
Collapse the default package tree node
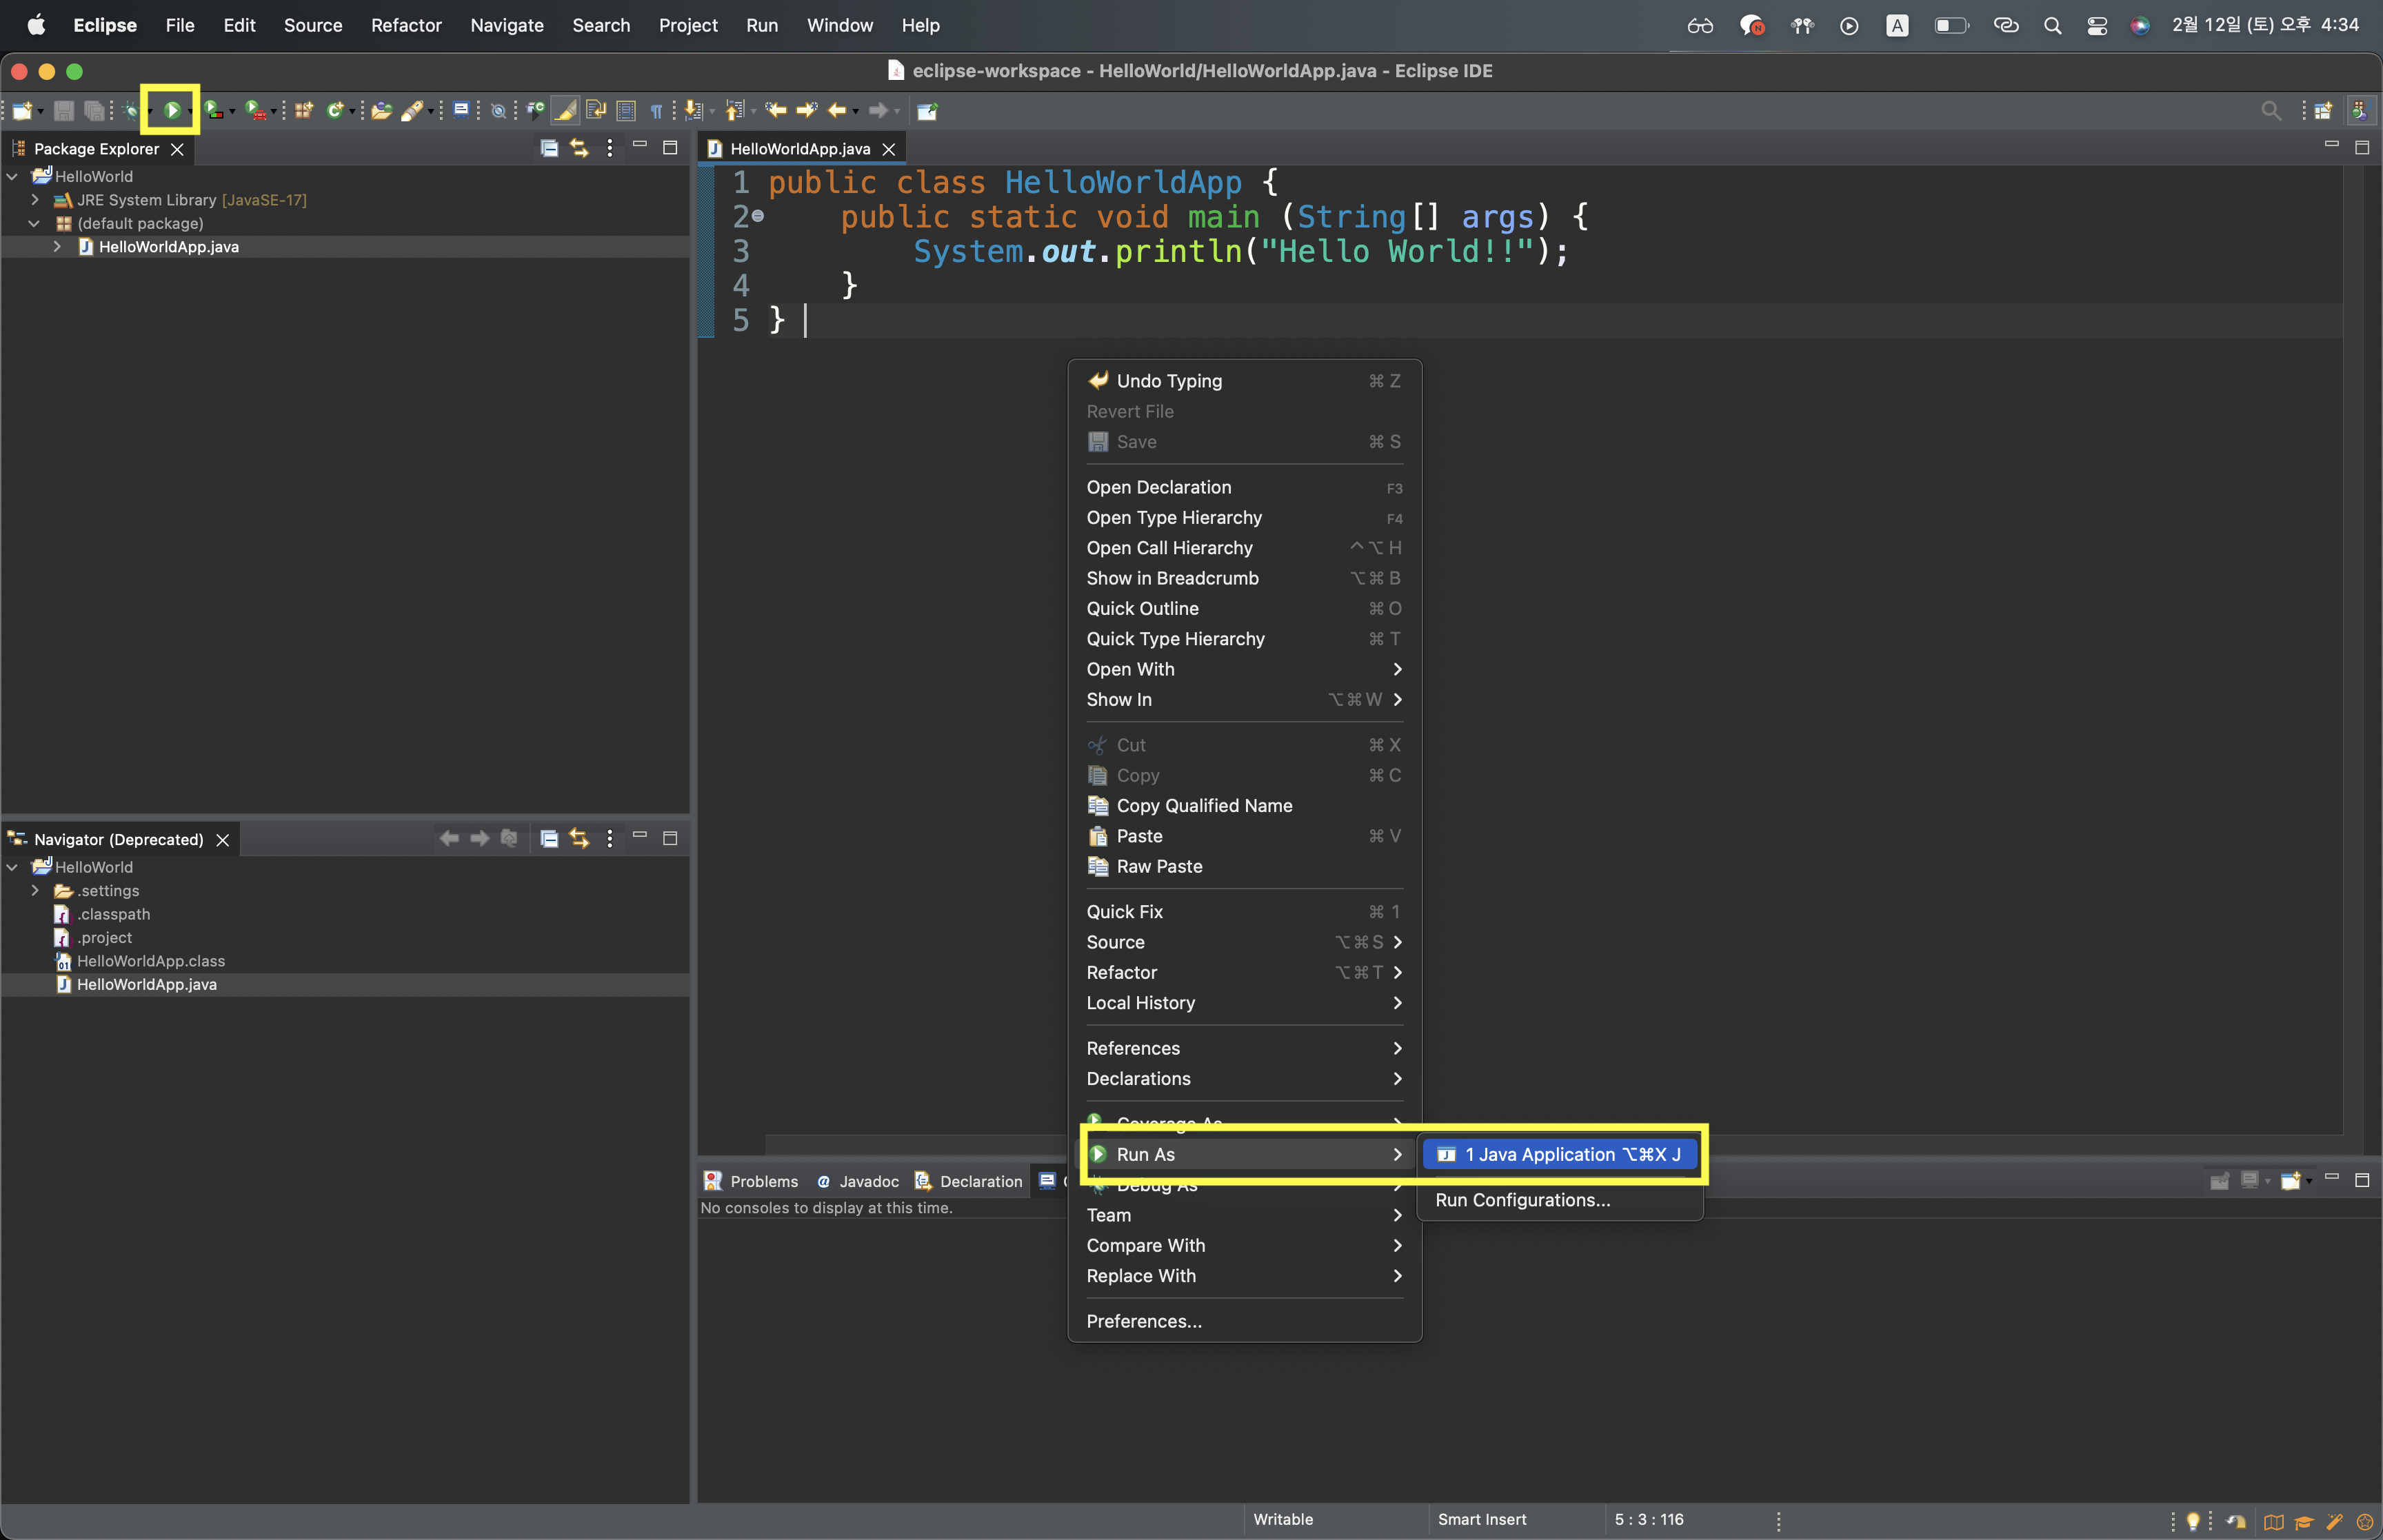(x=35, y=223)
